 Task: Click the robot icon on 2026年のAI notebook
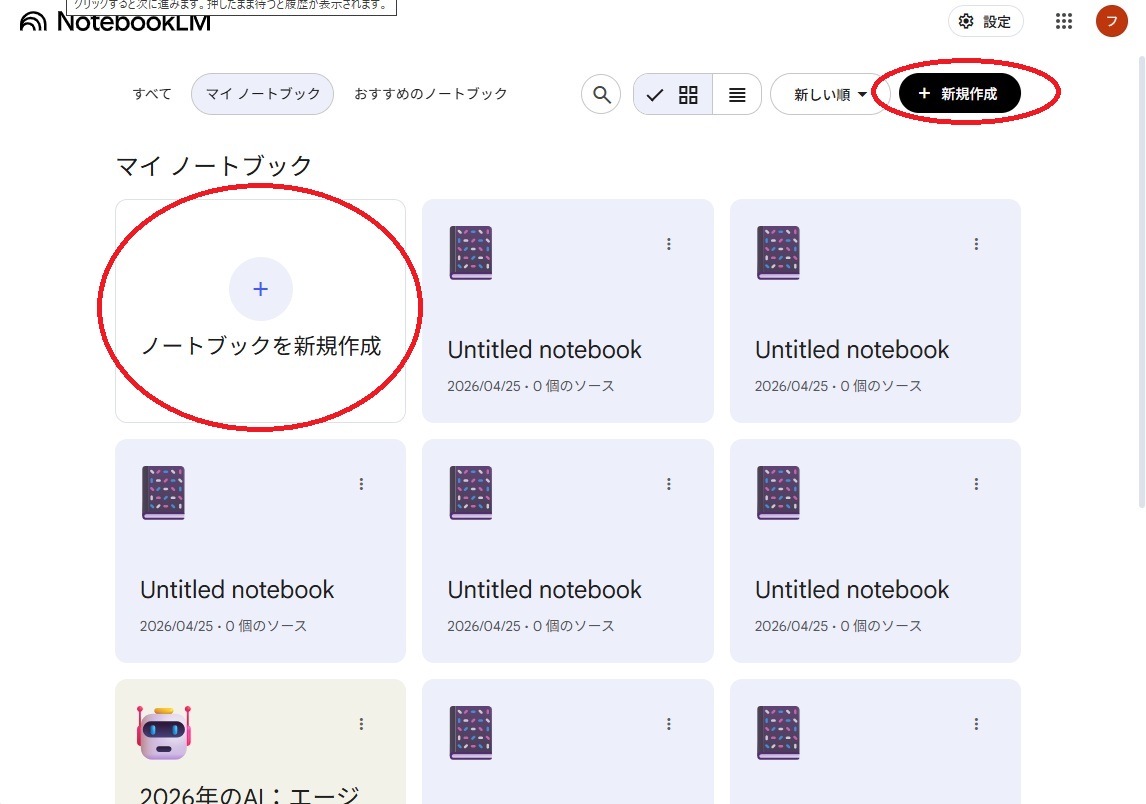pyautogui.click(x=163, y=732)
